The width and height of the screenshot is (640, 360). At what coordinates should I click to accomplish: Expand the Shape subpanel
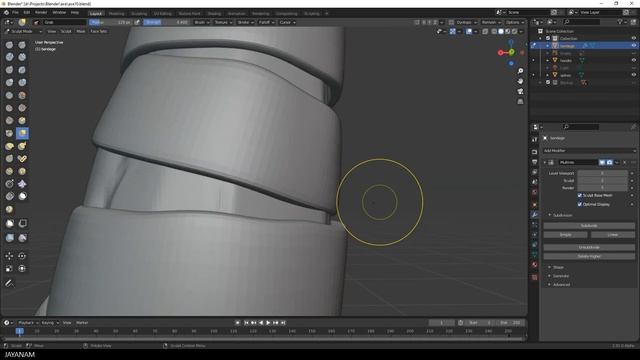point(558,267)
